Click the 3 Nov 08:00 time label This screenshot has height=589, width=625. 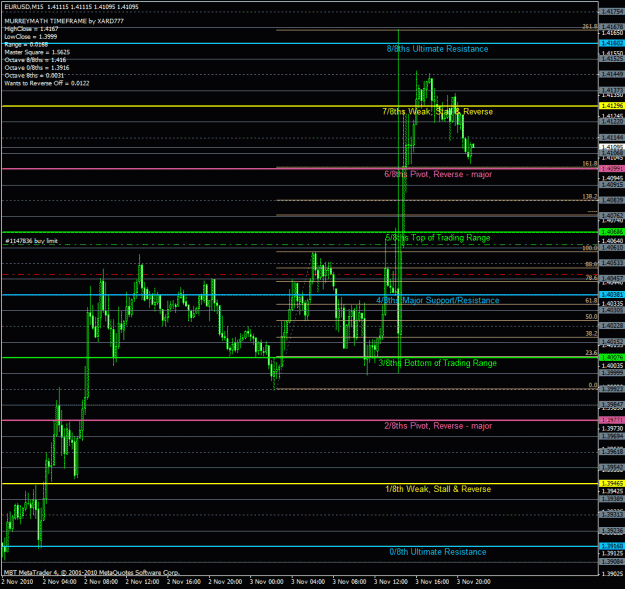tap(350, 582)
